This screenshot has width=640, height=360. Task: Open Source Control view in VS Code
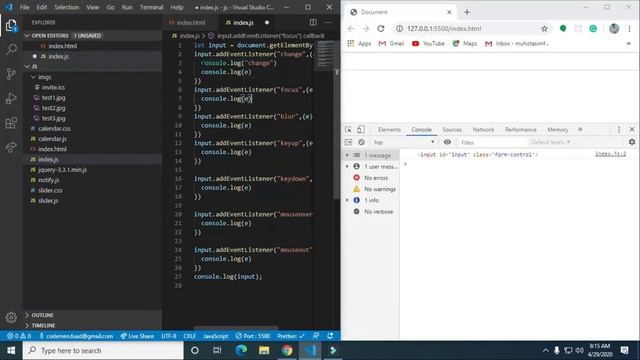point(11,74)
